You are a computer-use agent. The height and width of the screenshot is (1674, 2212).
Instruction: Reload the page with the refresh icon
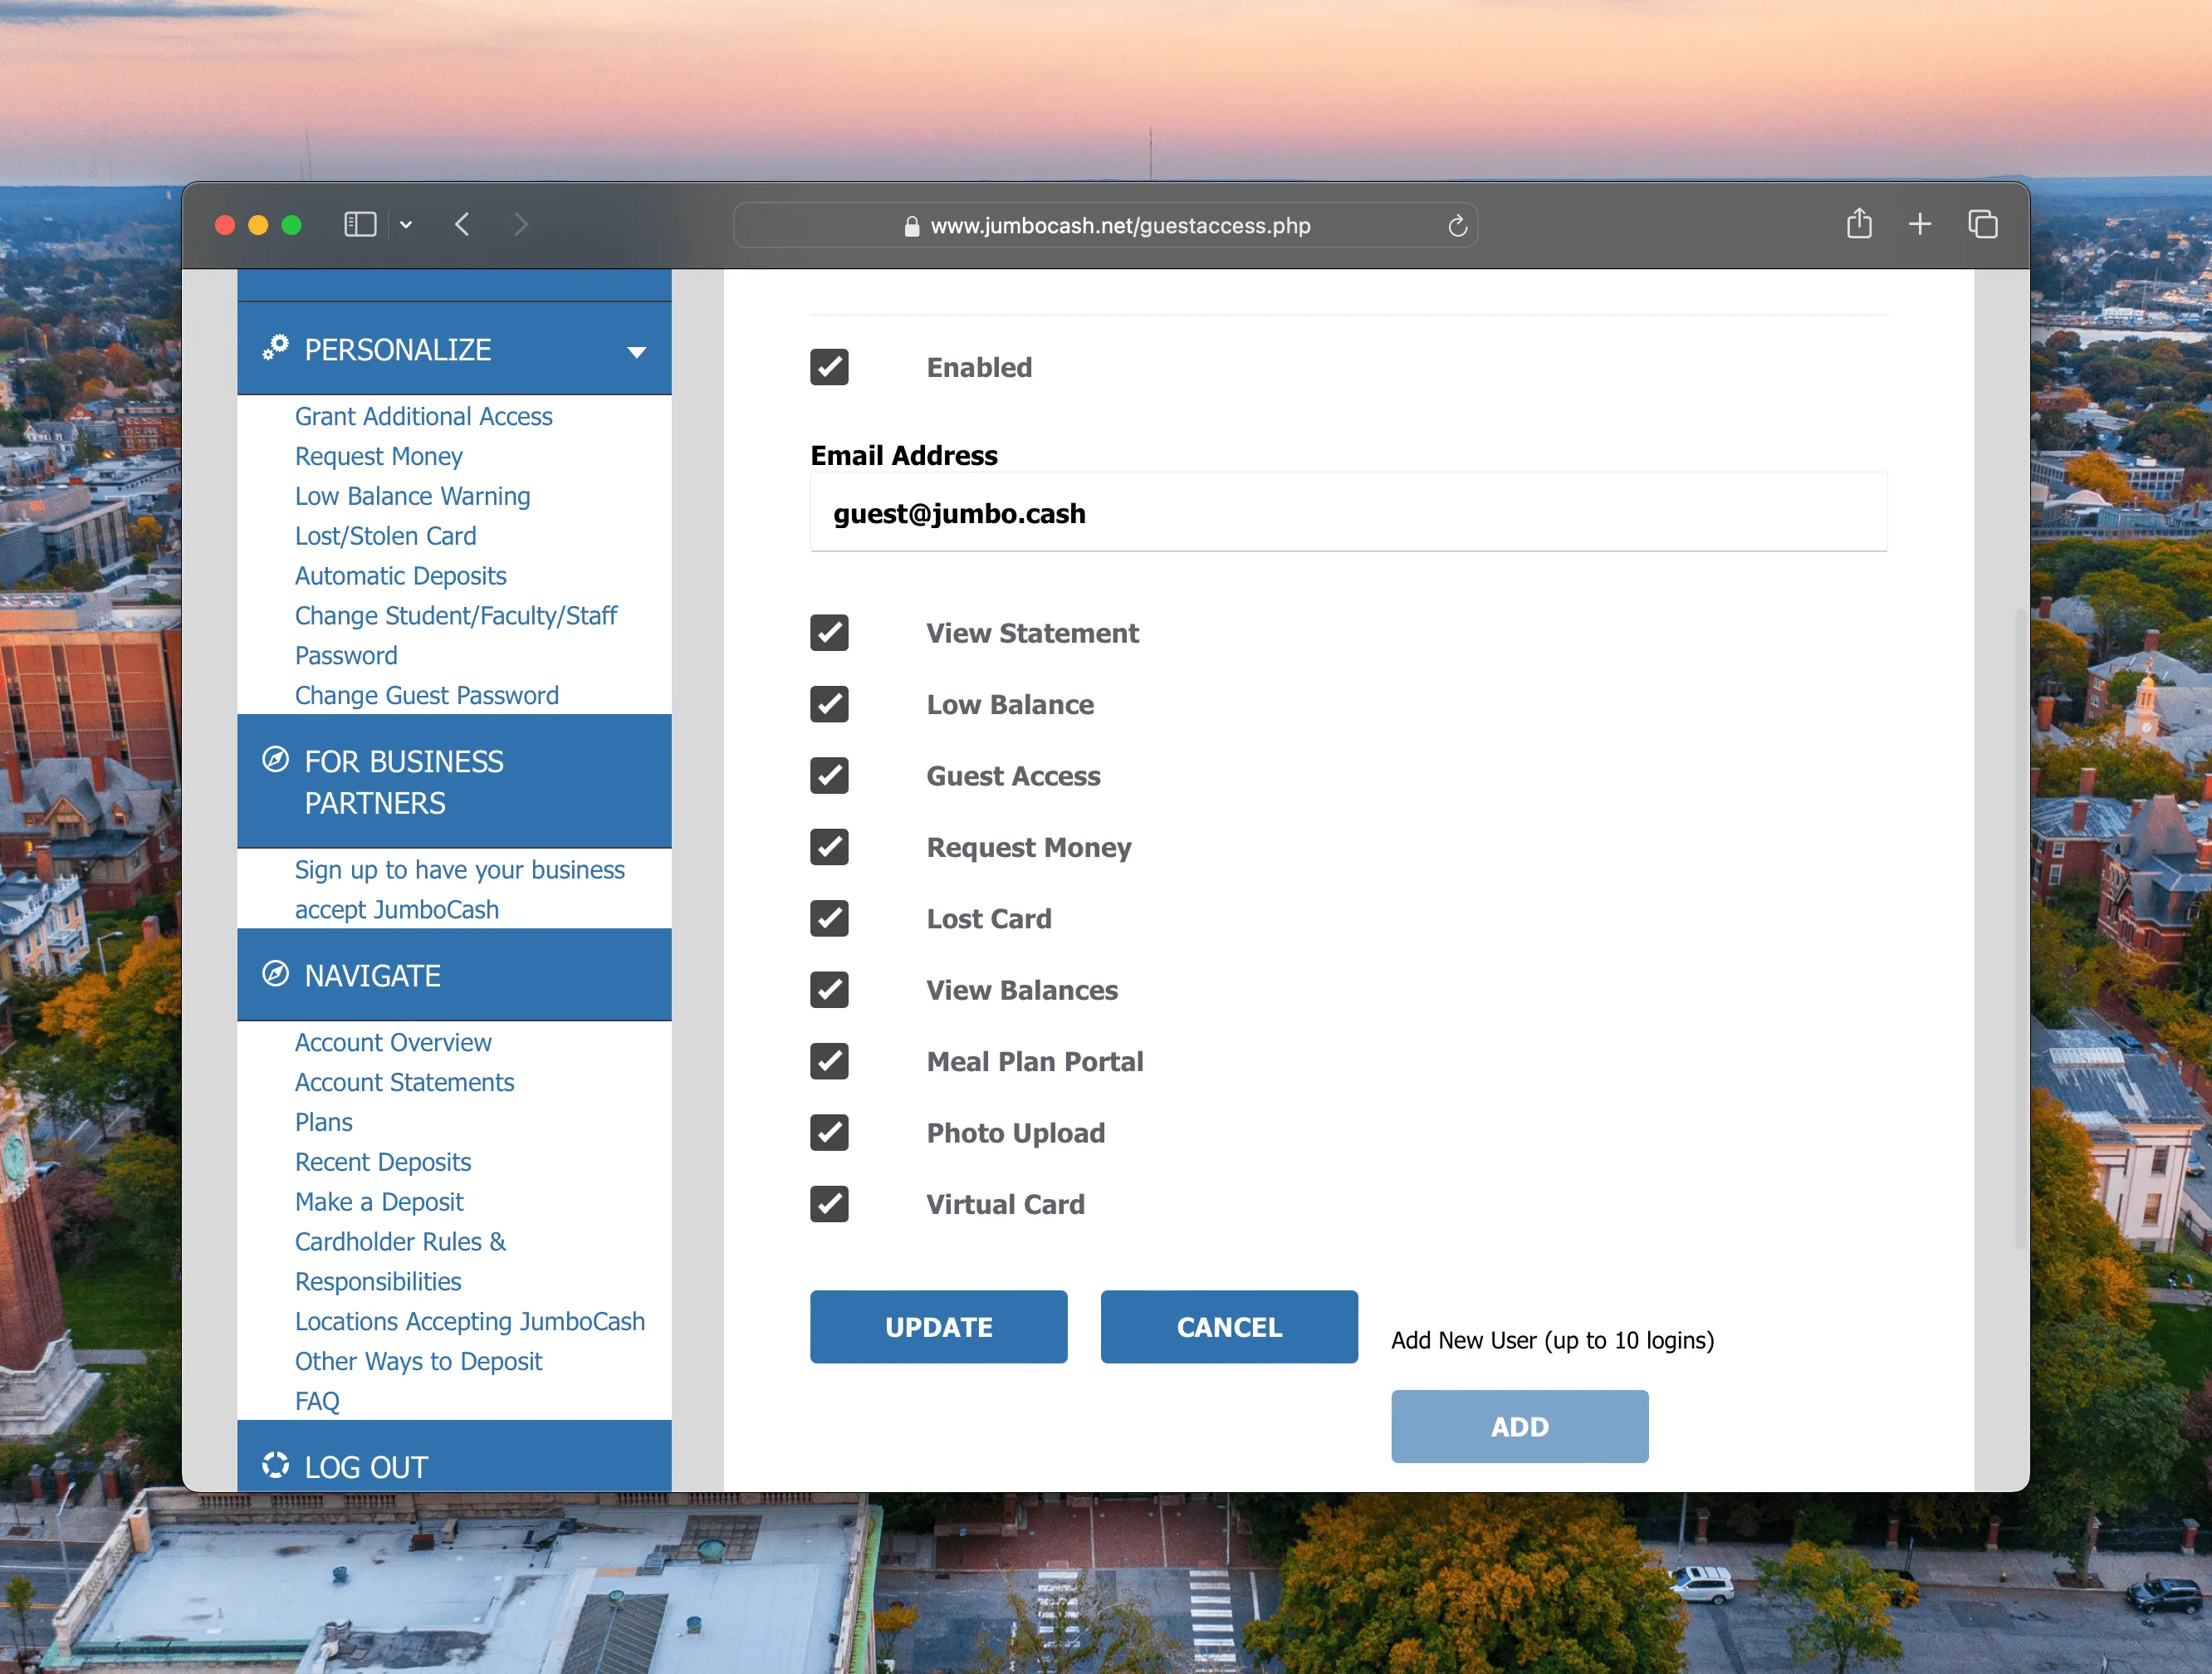click(1457, 226)
